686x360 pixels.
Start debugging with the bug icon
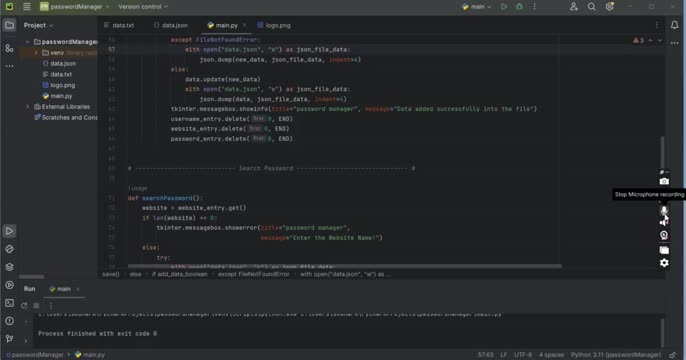[x=519, y=7]
